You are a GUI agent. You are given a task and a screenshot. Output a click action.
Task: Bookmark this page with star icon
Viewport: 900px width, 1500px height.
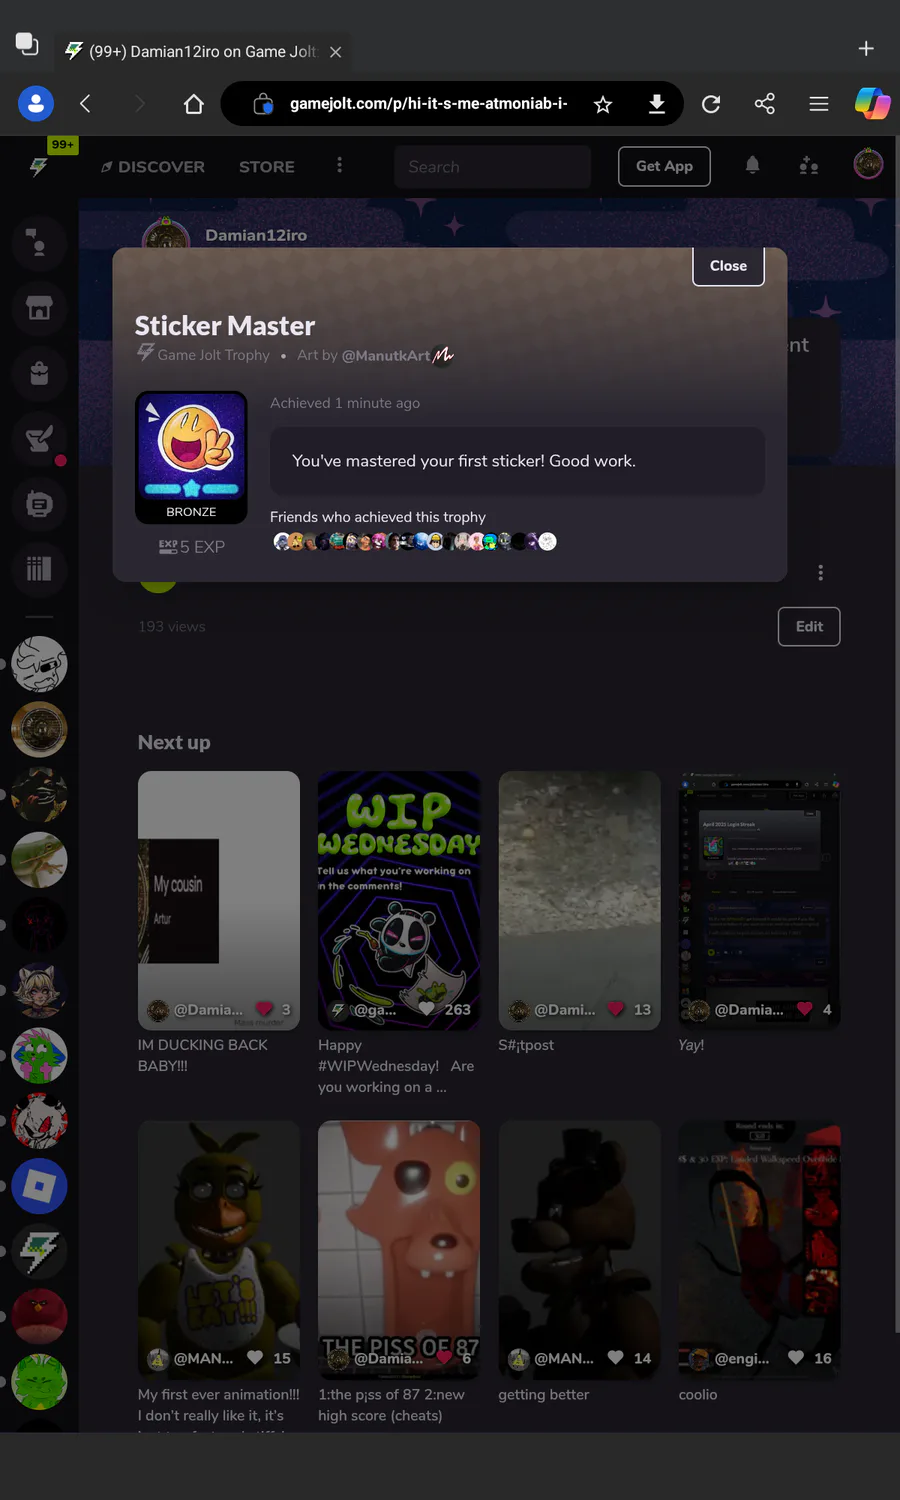(603, 104)
